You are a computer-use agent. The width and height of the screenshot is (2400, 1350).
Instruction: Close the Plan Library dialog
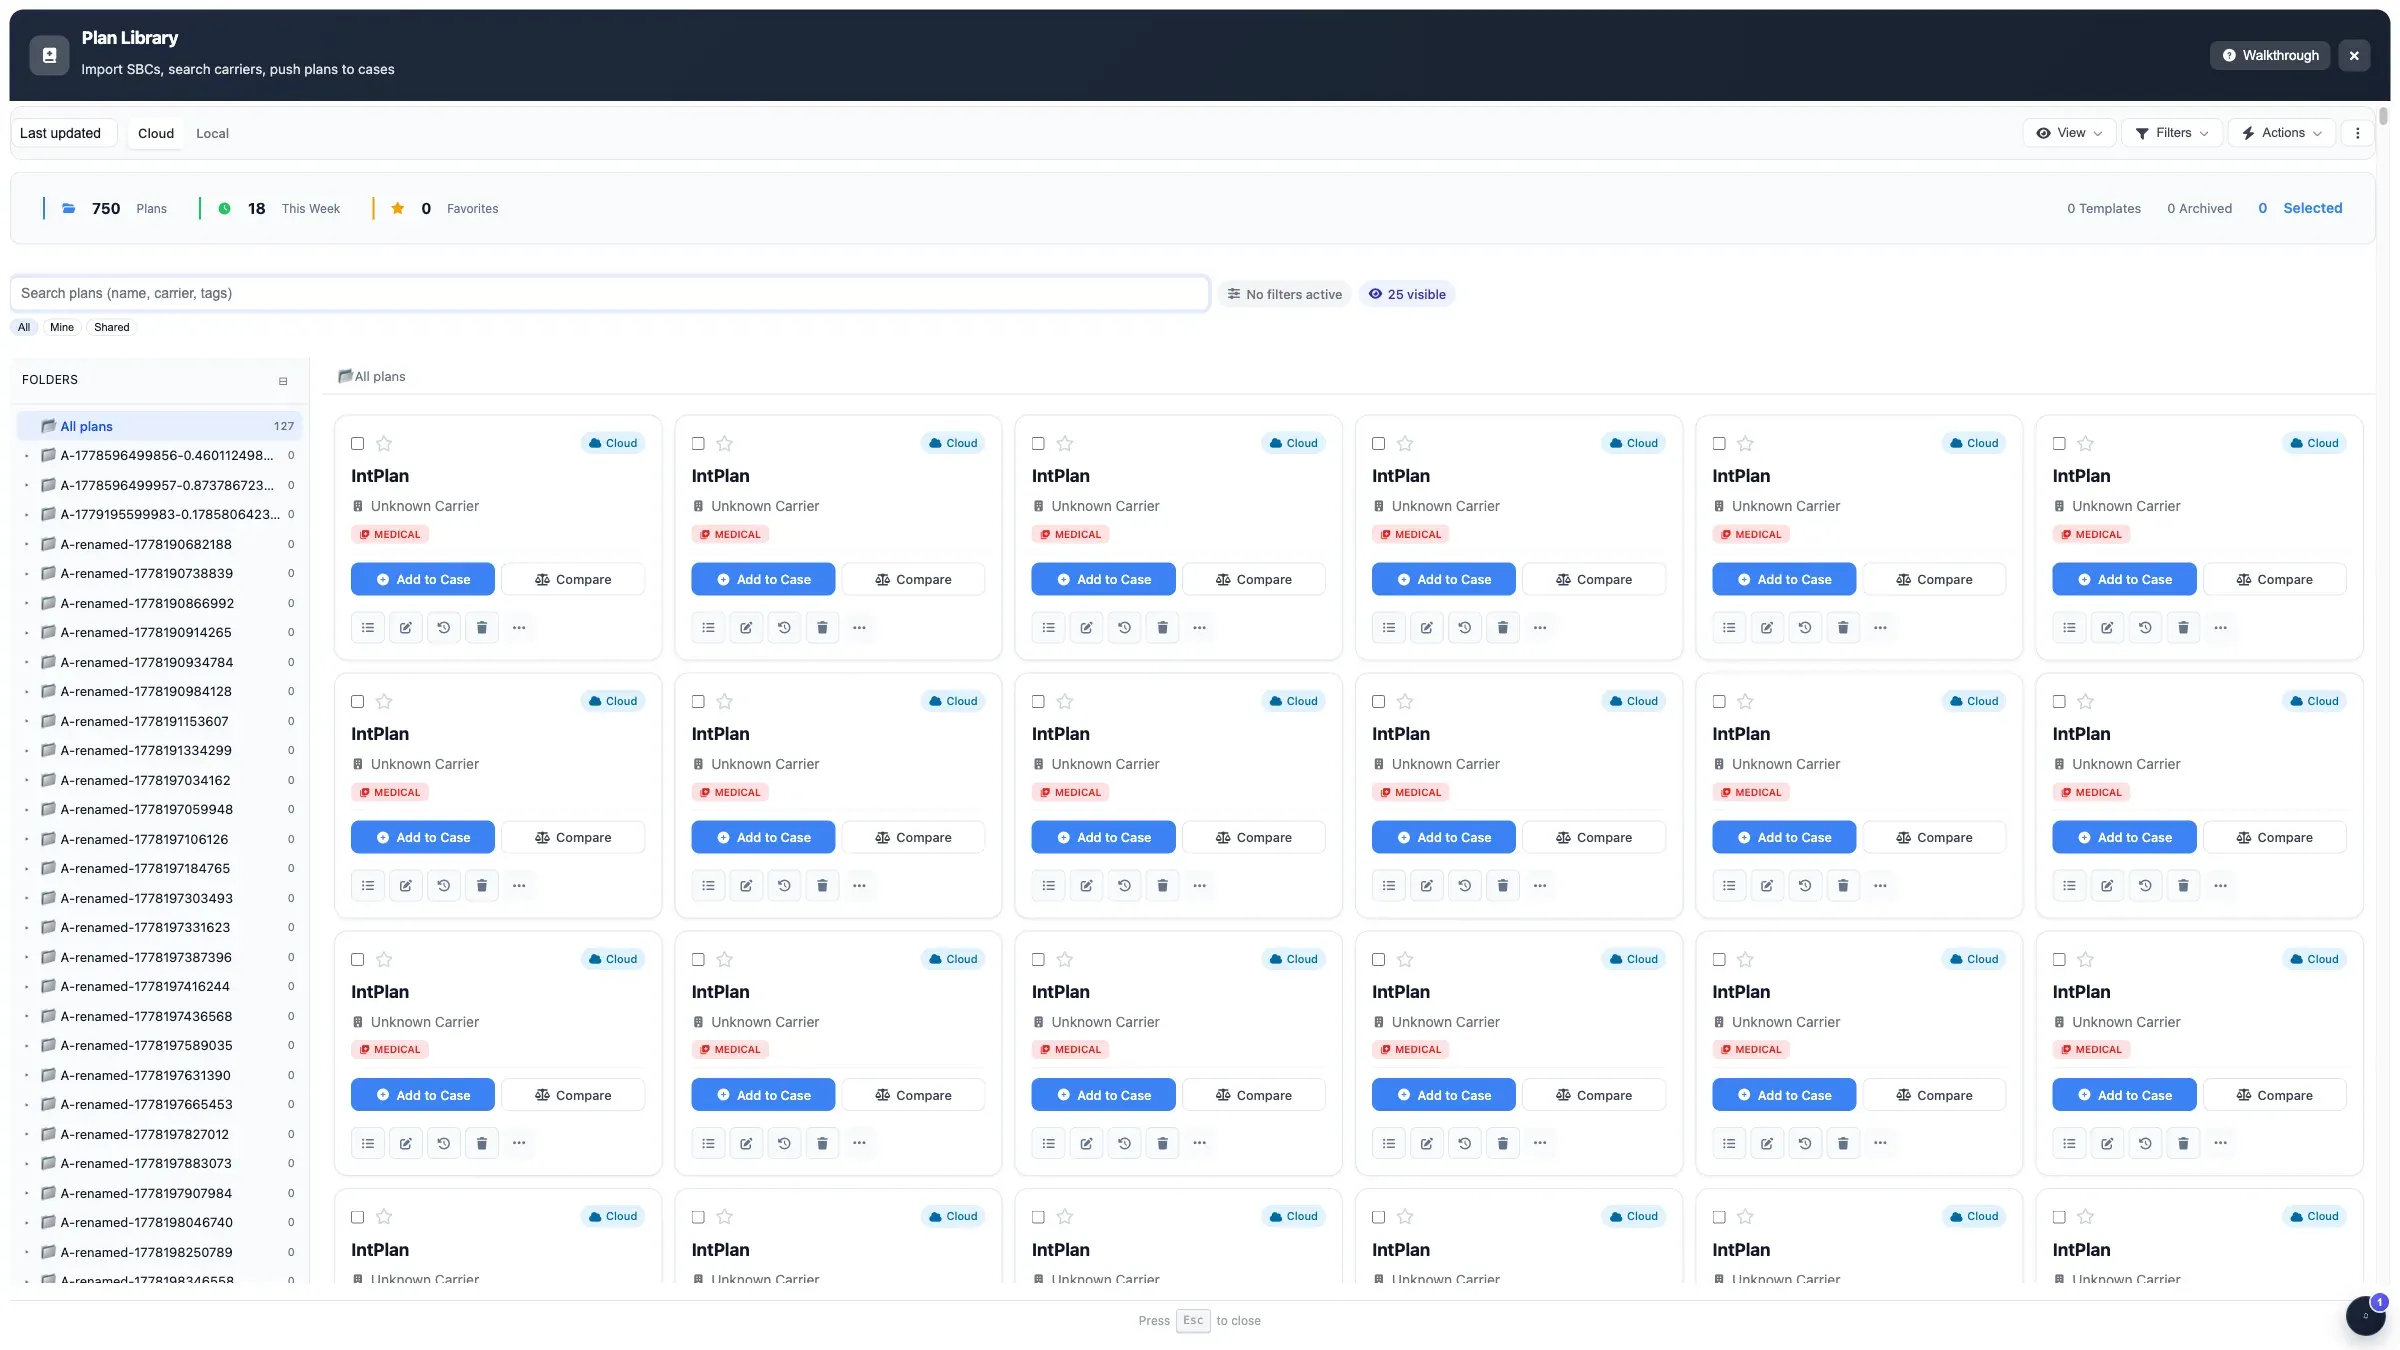coord(2354,55)
